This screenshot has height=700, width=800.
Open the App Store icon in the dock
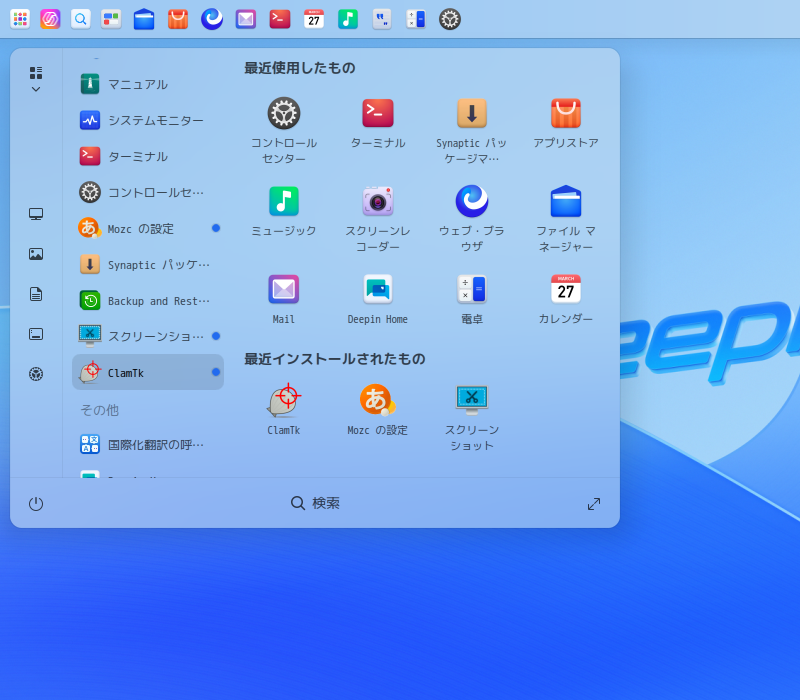[178, 19]
